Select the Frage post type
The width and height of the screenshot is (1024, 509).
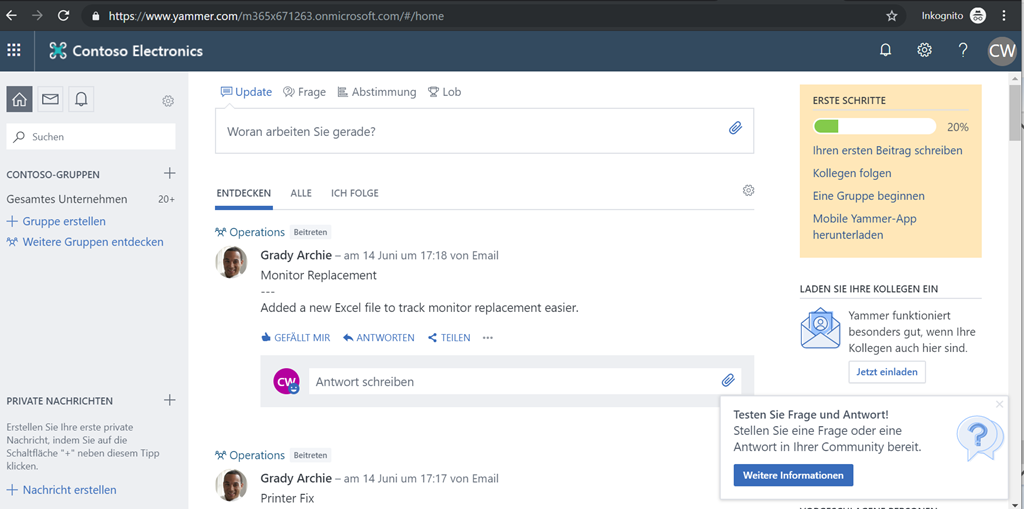(x=304, y=92)
